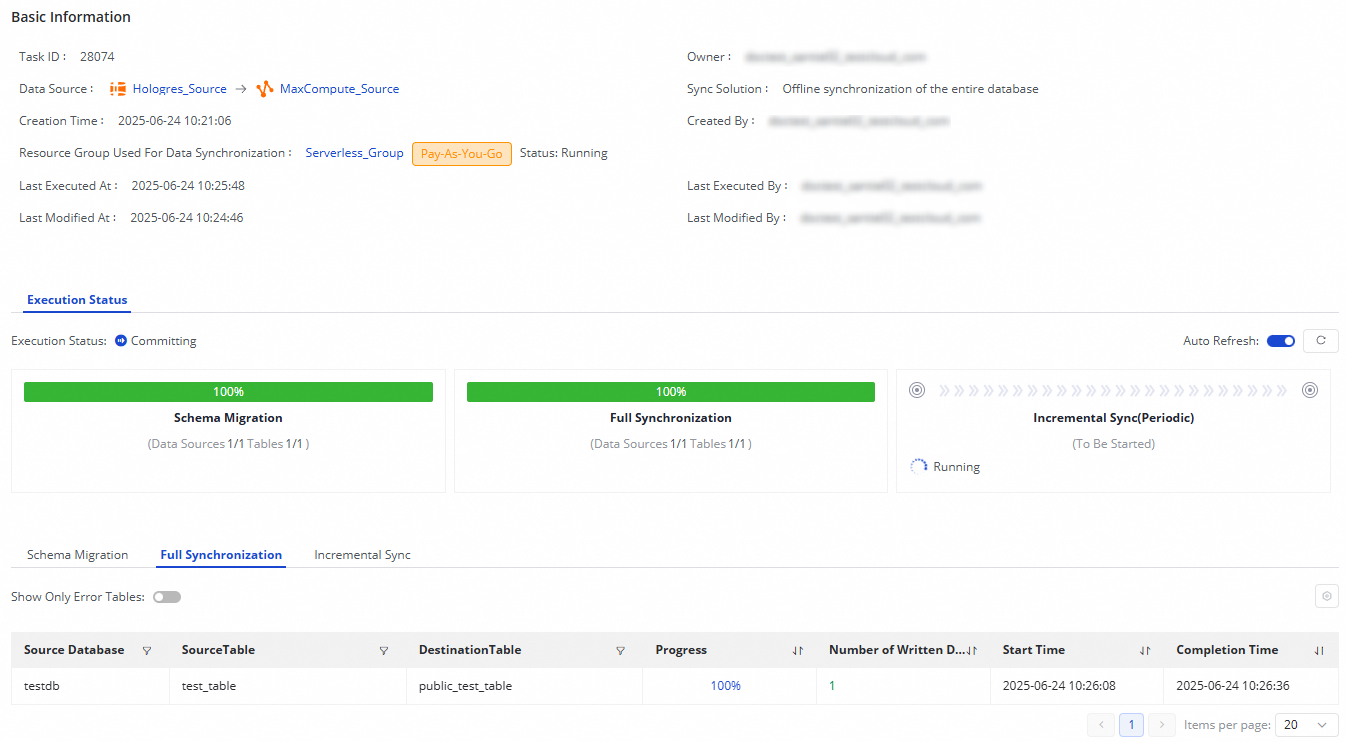This screenshot has width=1346, height=742.
Task: Open the table settings gear icon
Action: click(1326, 595)
